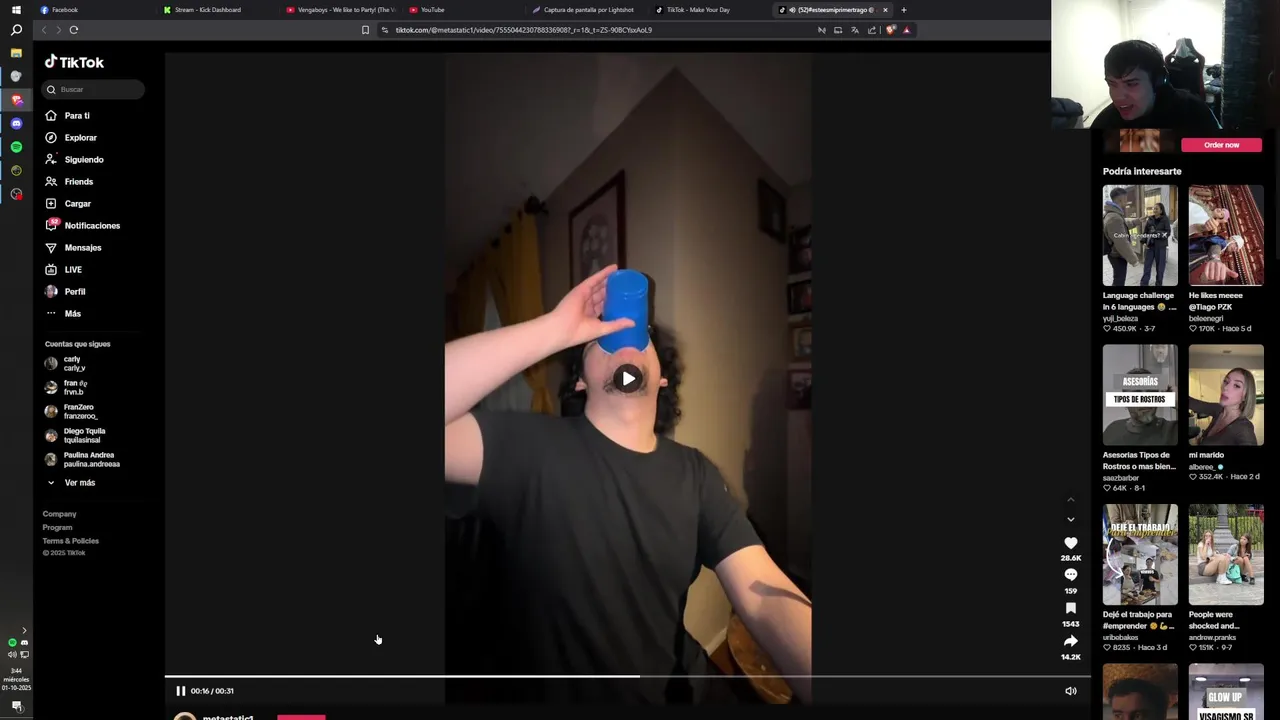Open the Windows Start menu

click(16, 10)
